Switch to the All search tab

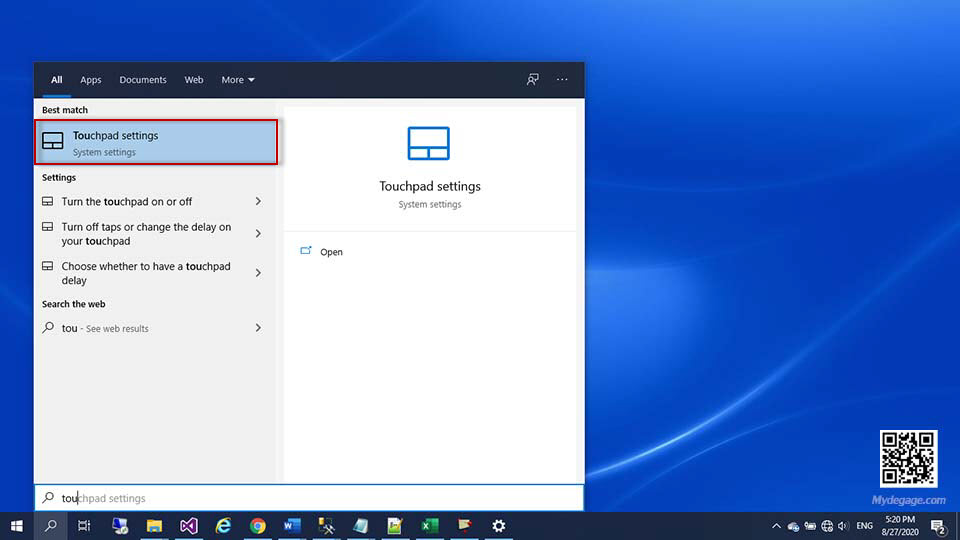click(x=56, y=80)
